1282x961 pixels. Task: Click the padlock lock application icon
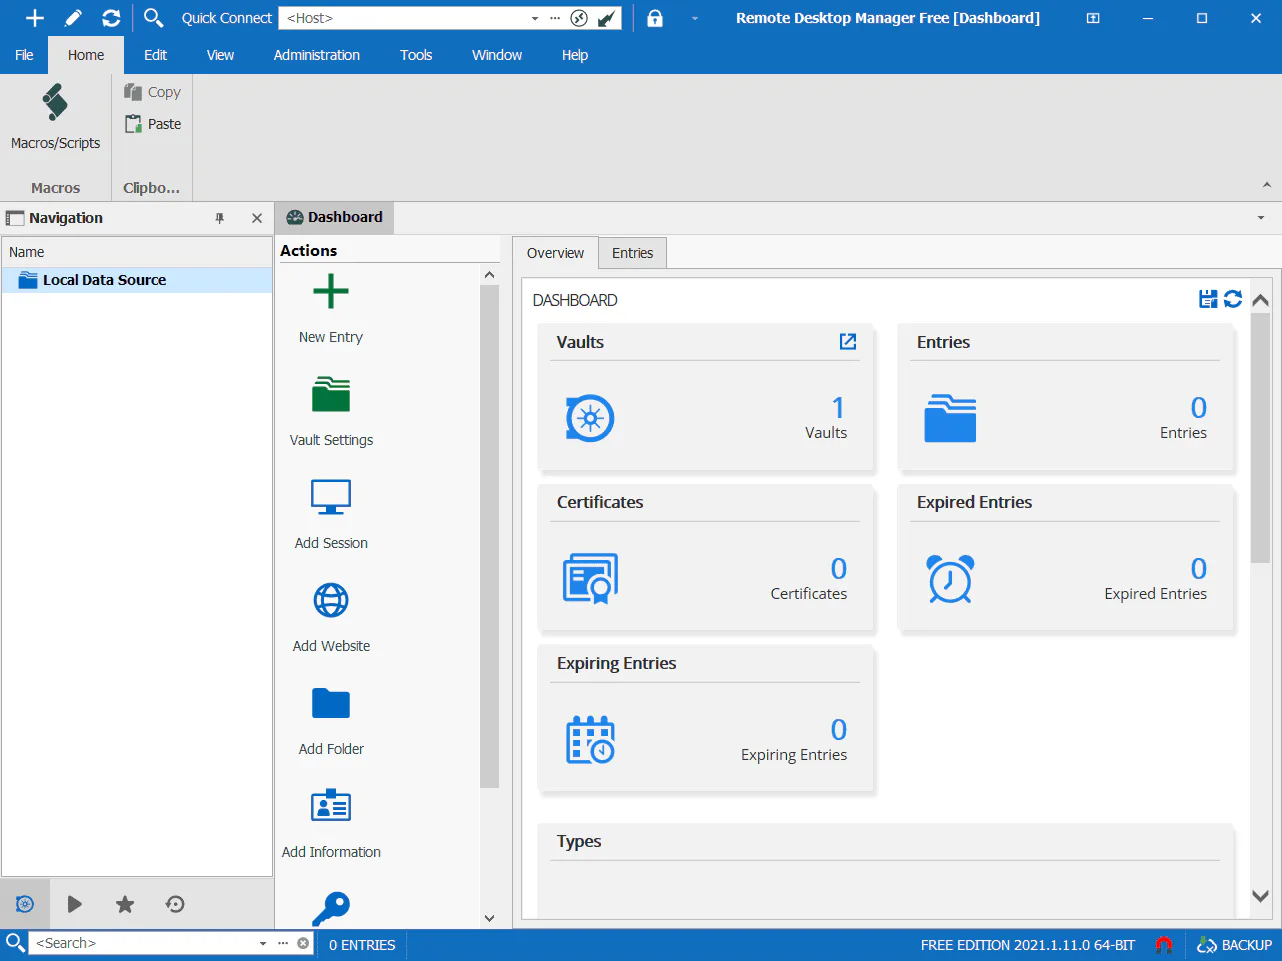pos(655,18)
